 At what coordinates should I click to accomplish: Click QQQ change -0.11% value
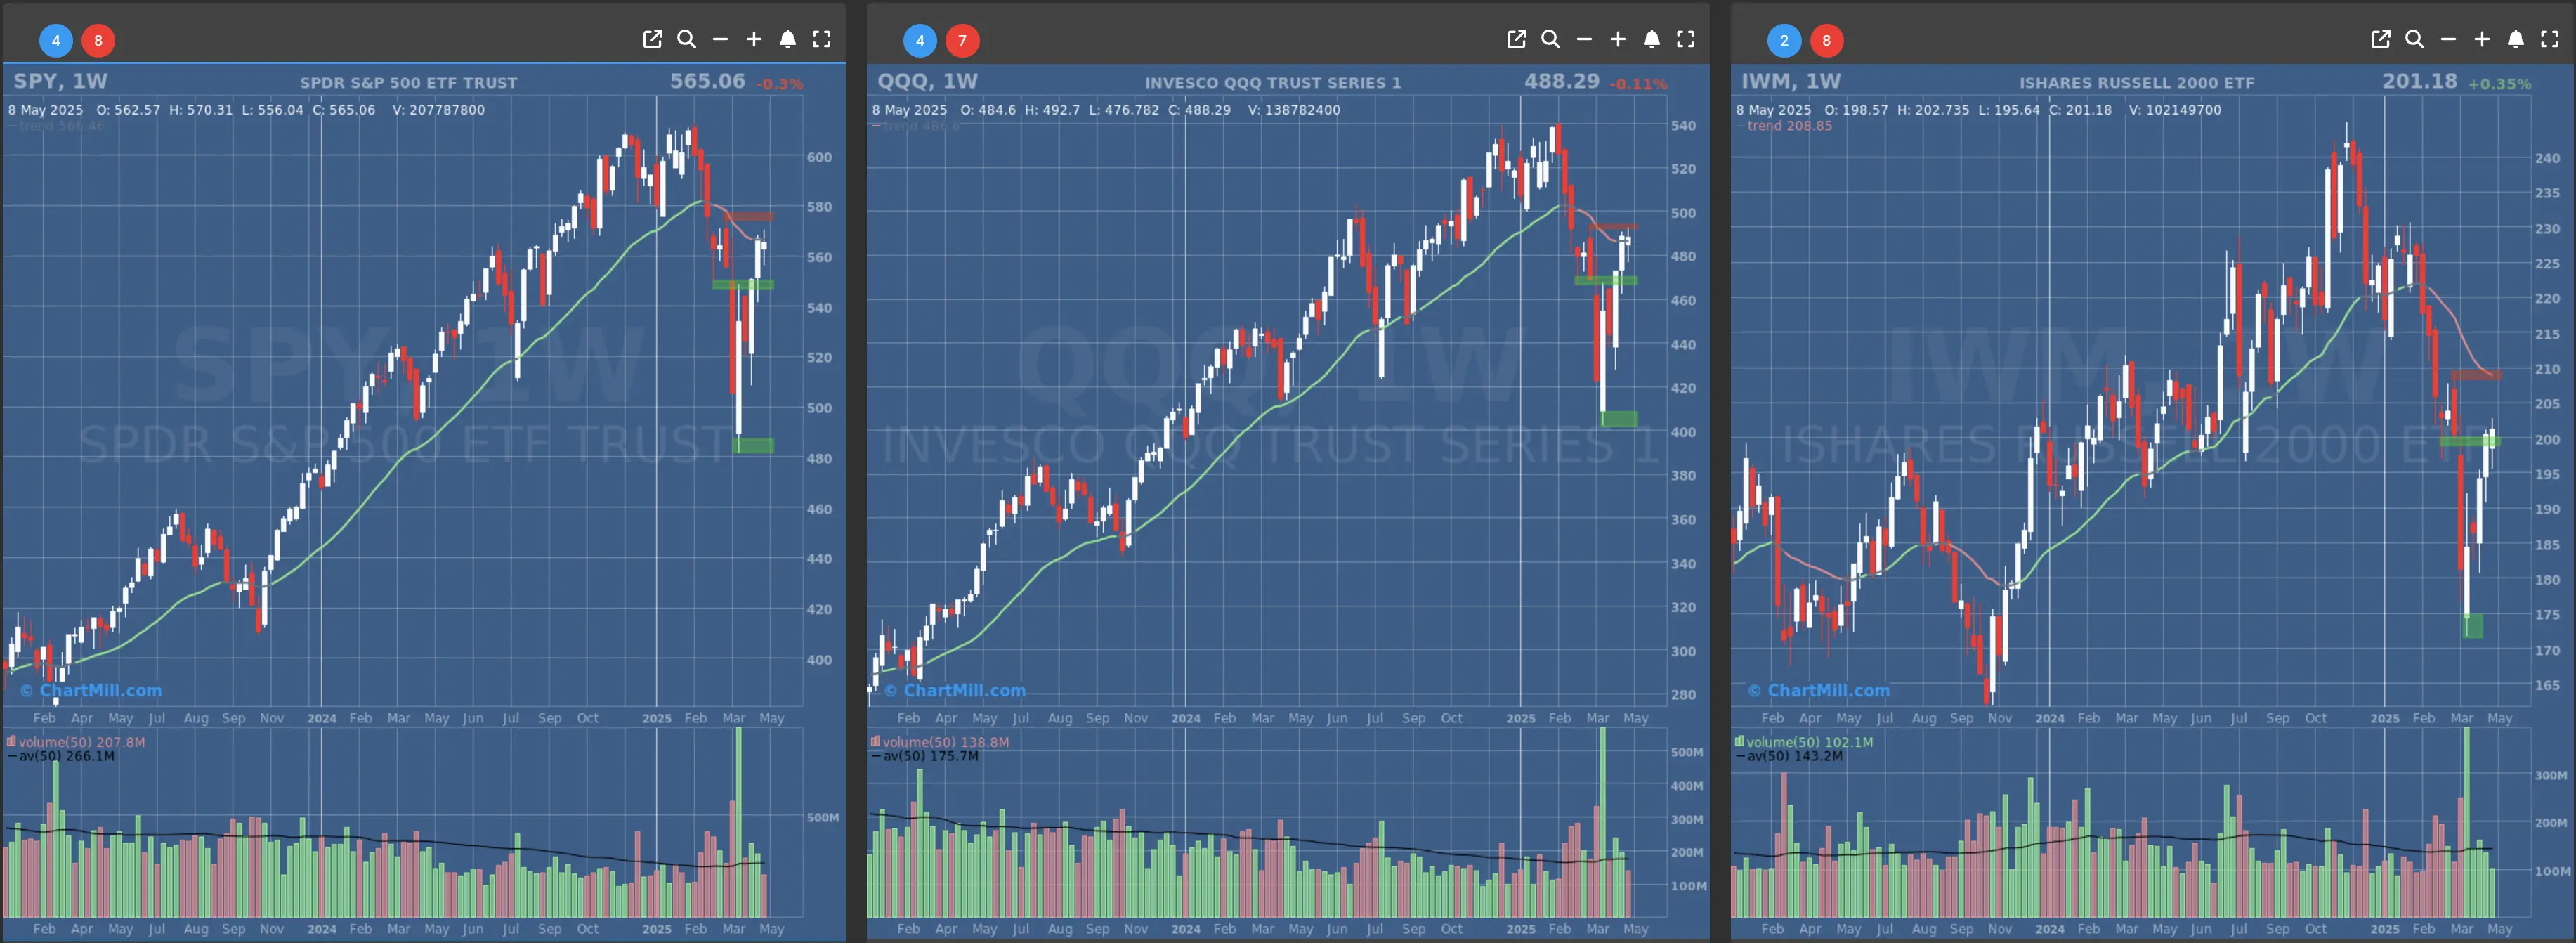(x=1638, y=84)
